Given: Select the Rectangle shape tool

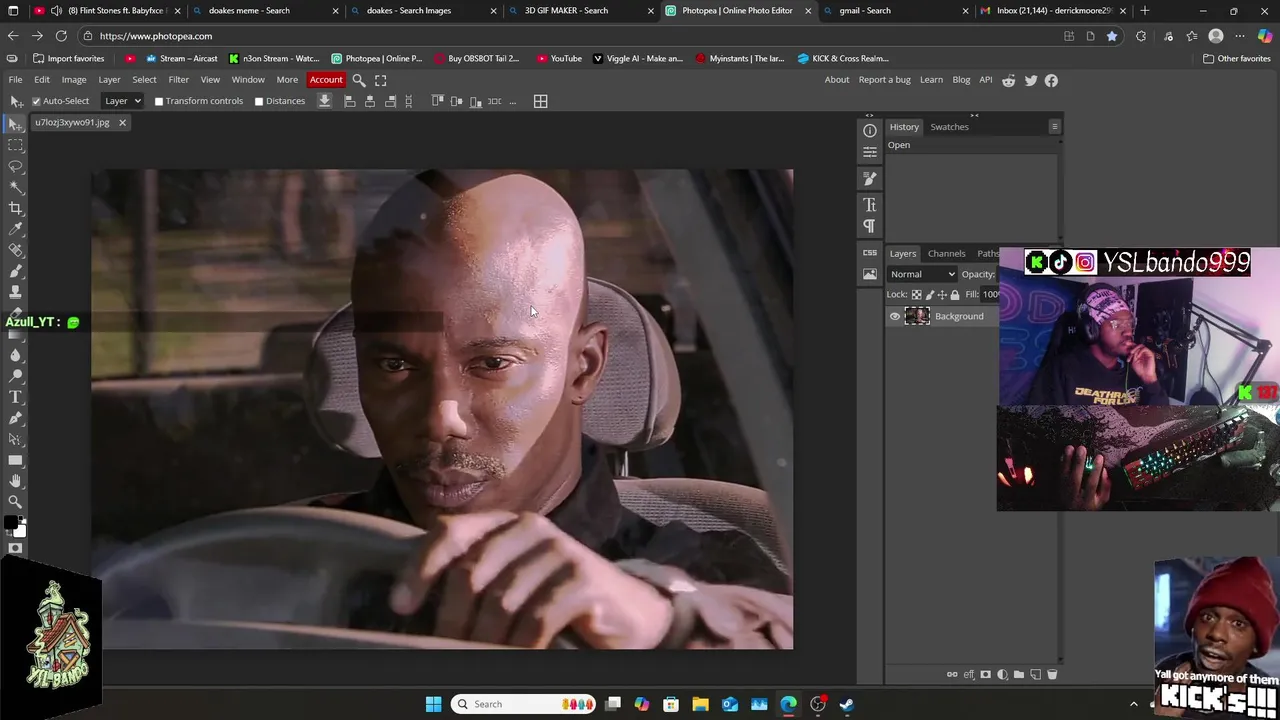Looking at the screenshot, I should click(16, 460).
